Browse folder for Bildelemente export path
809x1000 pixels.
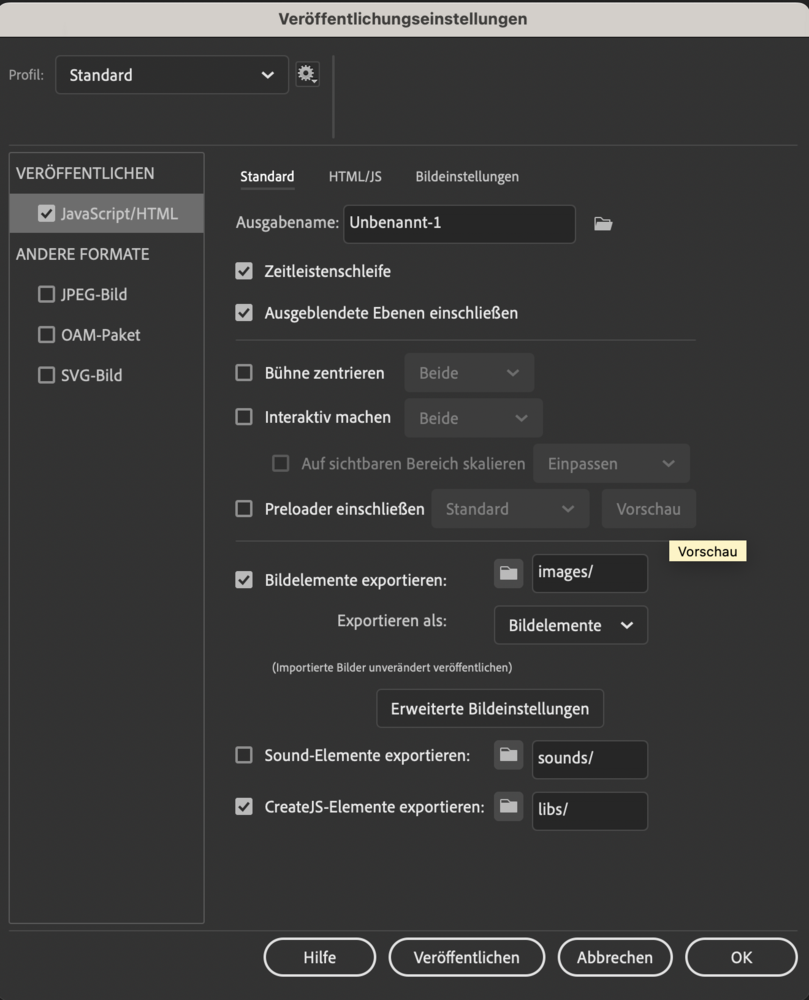[x=508, y=573]
